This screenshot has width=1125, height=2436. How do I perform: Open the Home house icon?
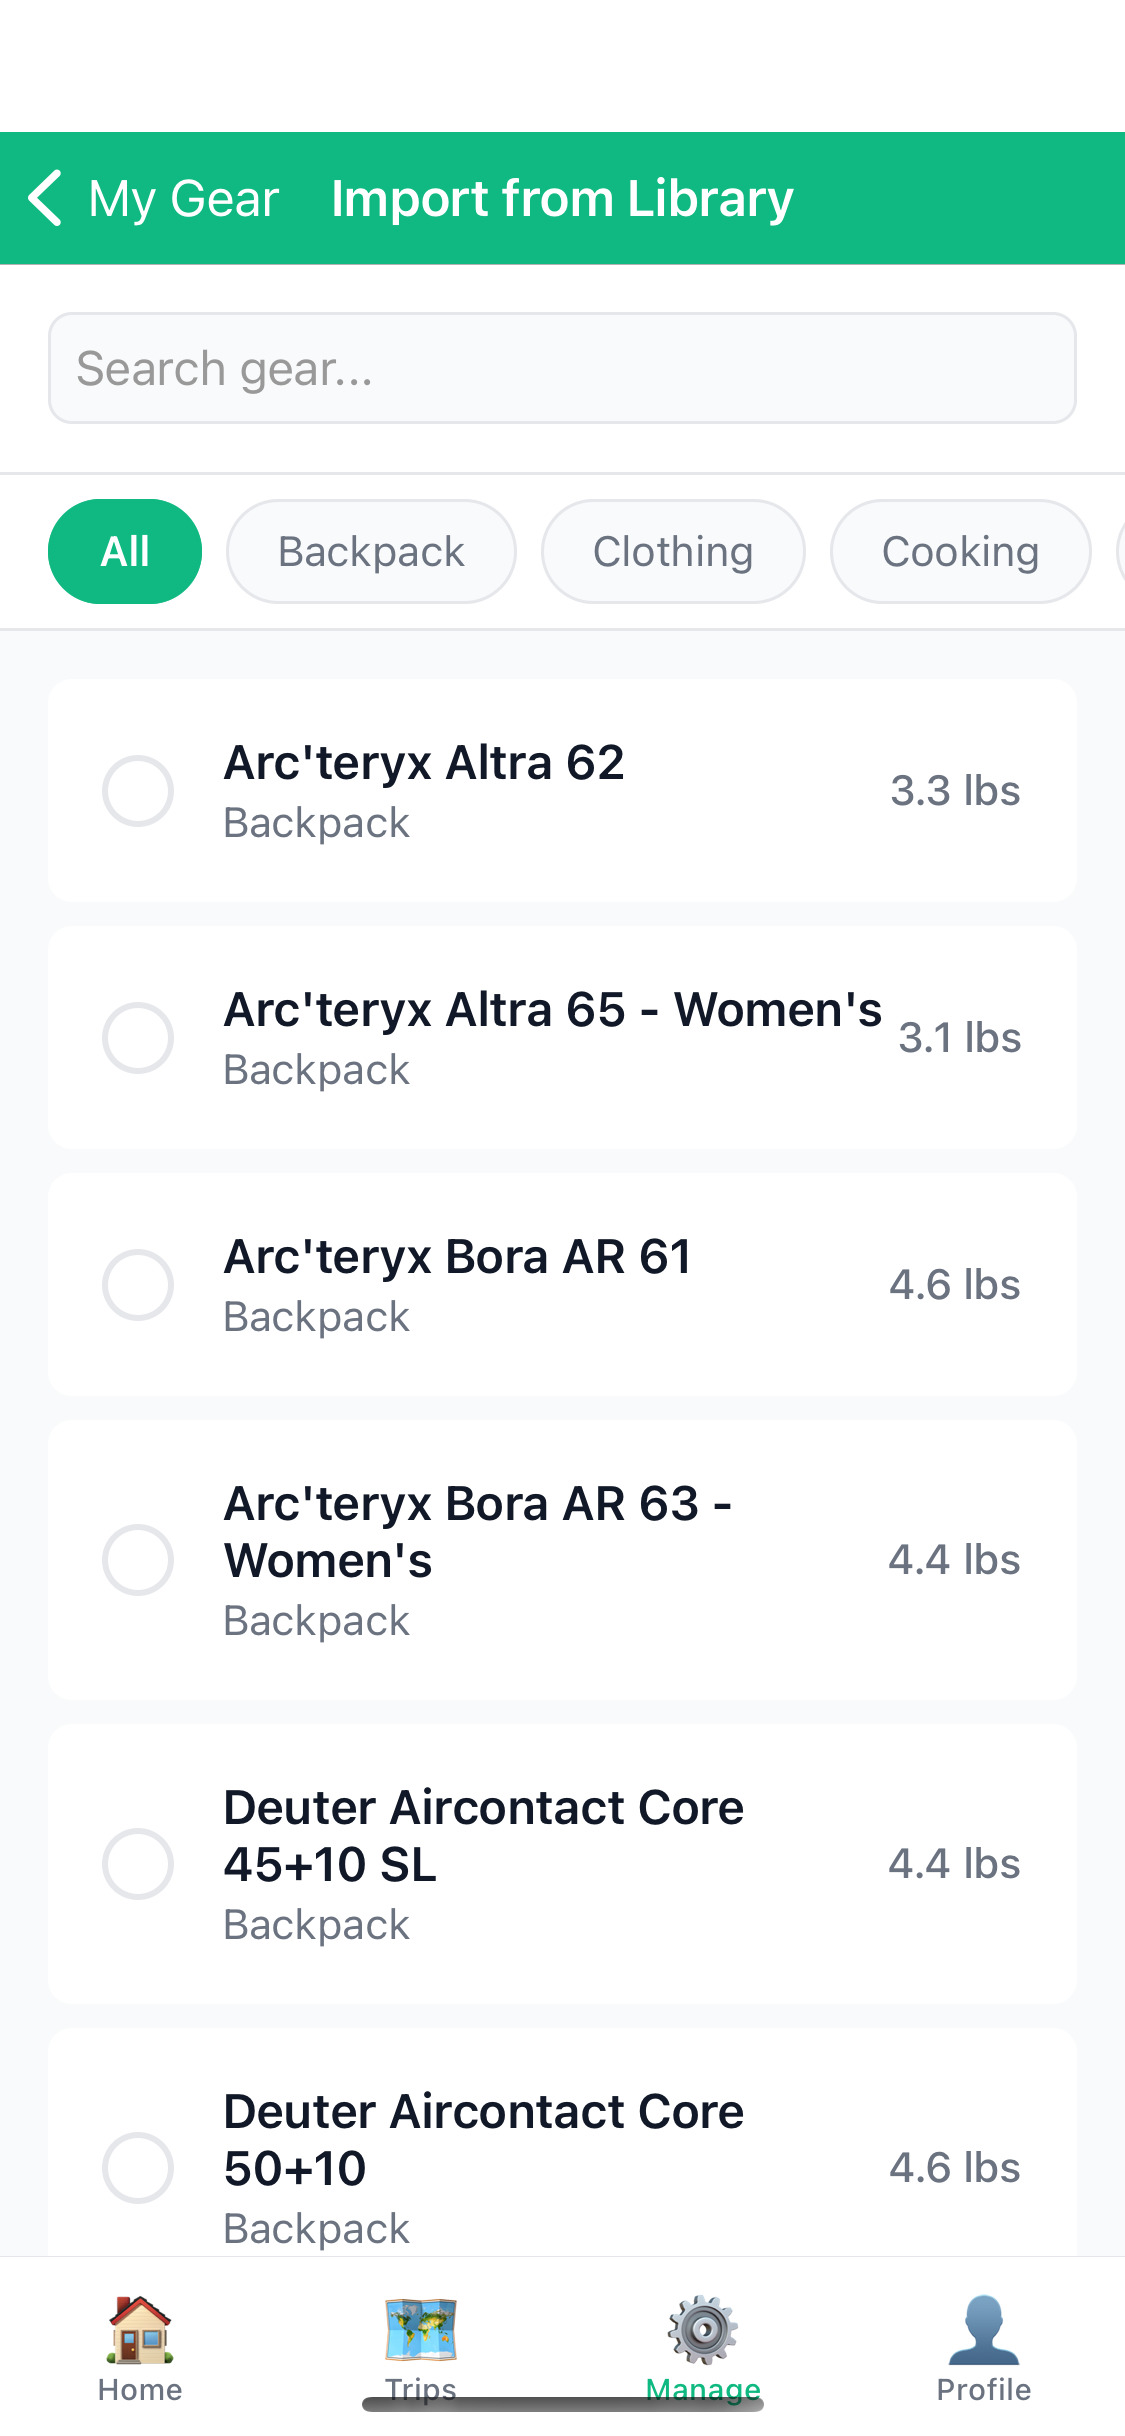click(140, 2330)
